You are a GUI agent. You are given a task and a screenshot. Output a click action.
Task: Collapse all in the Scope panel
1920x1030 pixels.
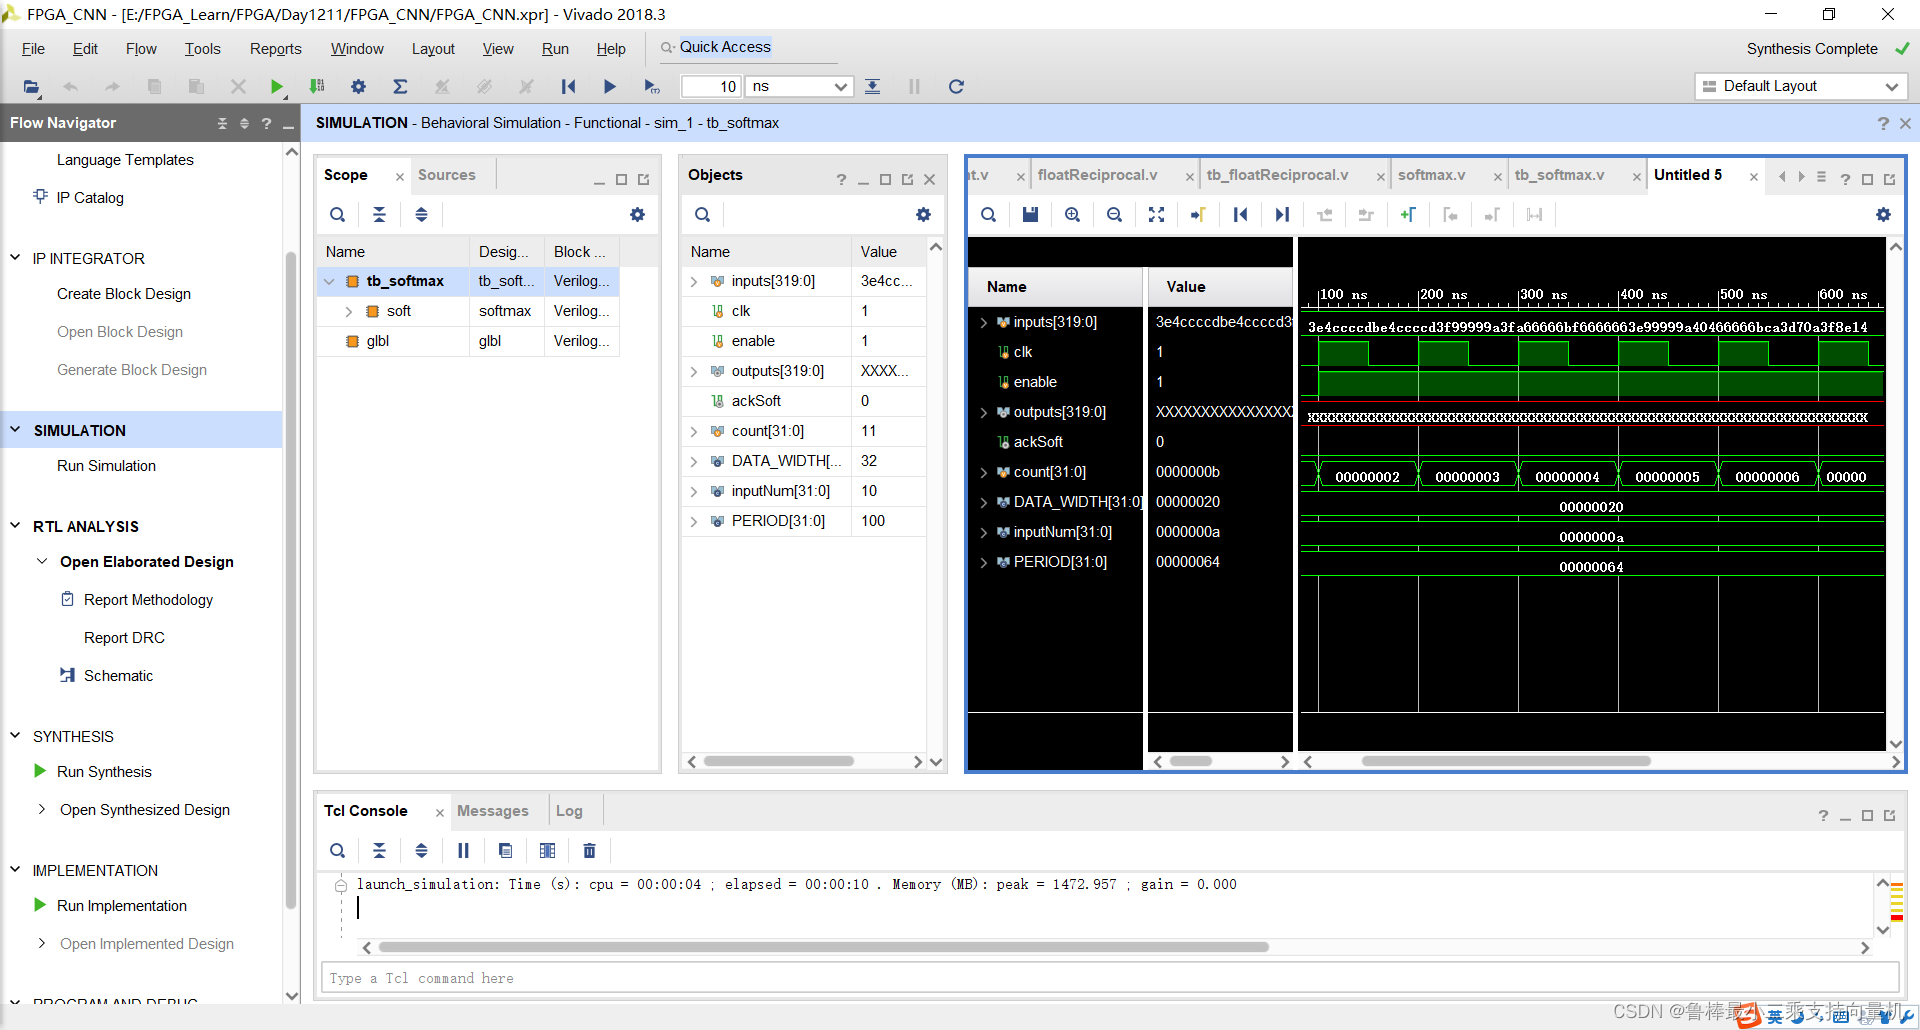pyautogui.click(x=379, y=215)
